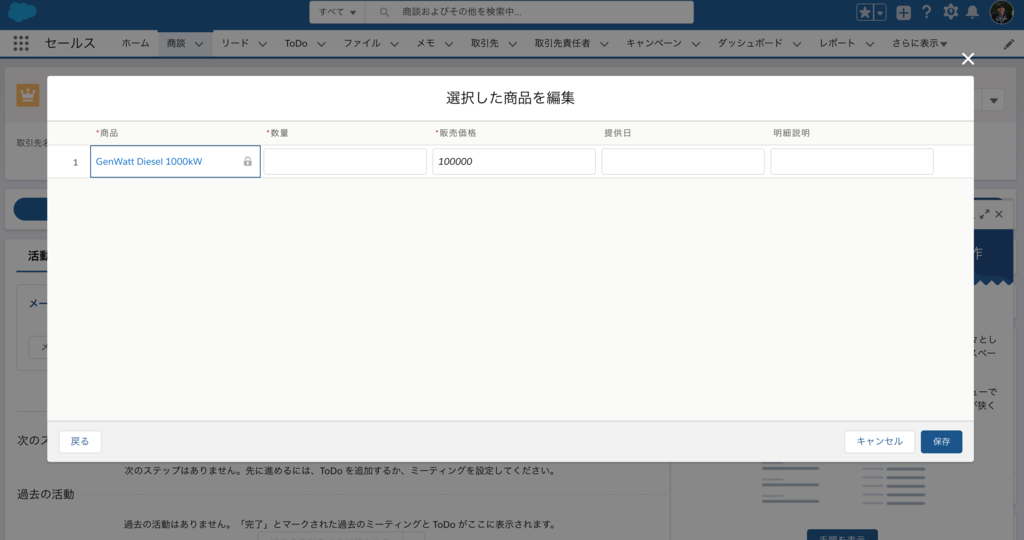Click the 商品 column header
1024x540 pixels.
click(107, 133)
